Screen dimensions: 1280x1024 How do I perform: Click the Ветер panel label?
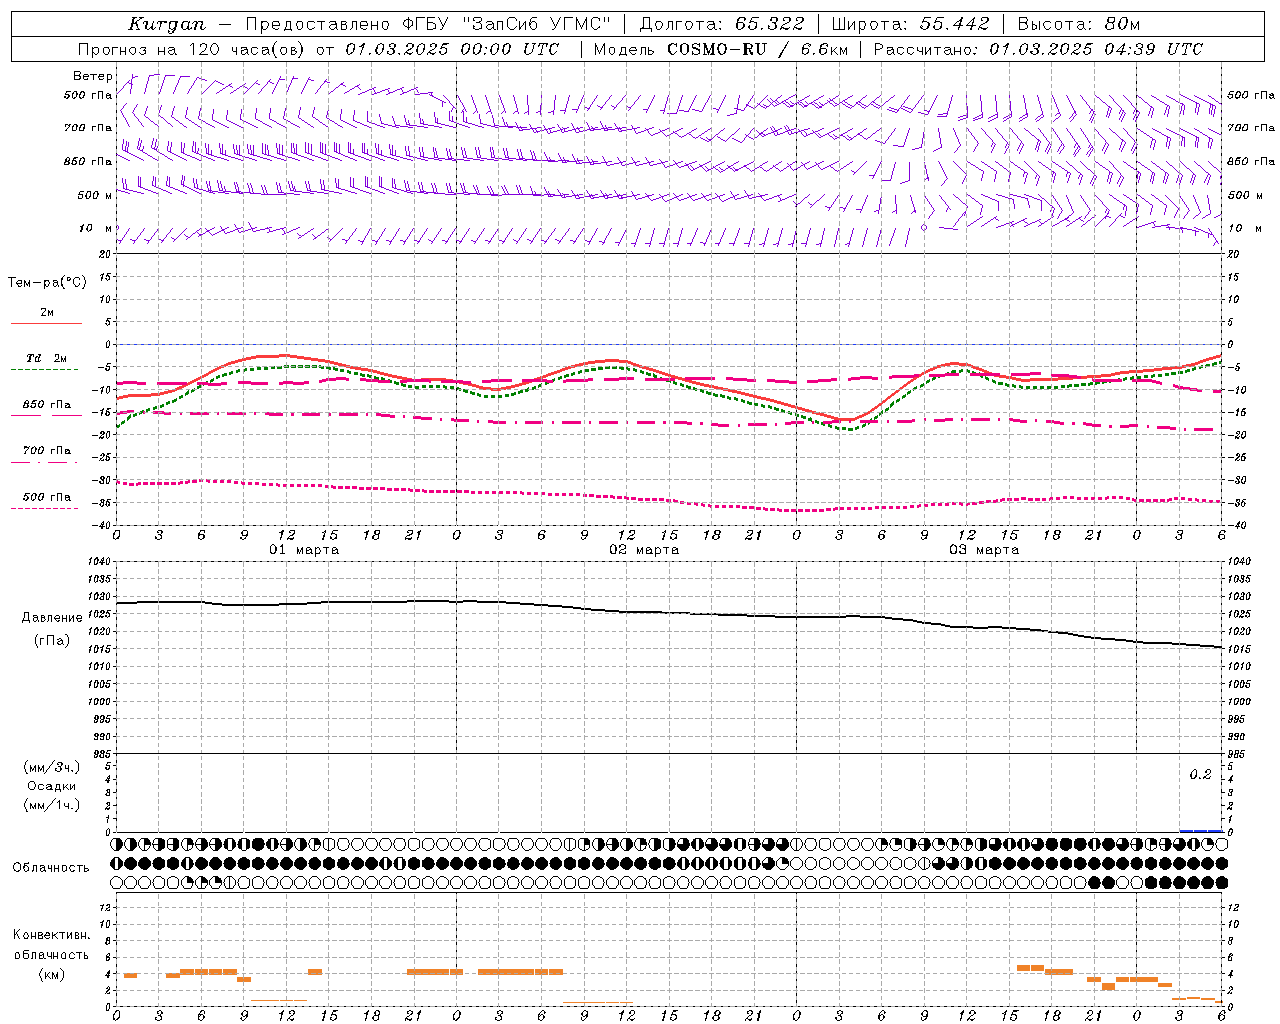point(93,76)
